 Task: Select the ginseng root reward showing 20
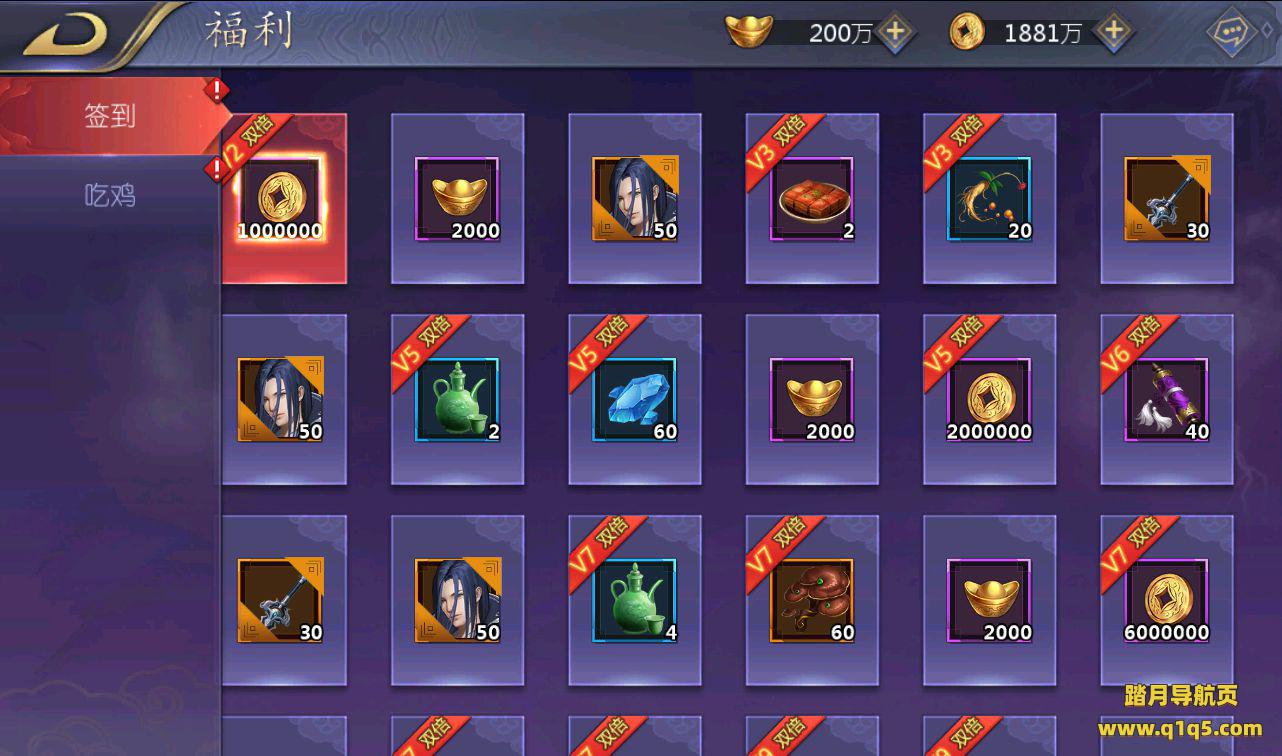pos(989,198)
